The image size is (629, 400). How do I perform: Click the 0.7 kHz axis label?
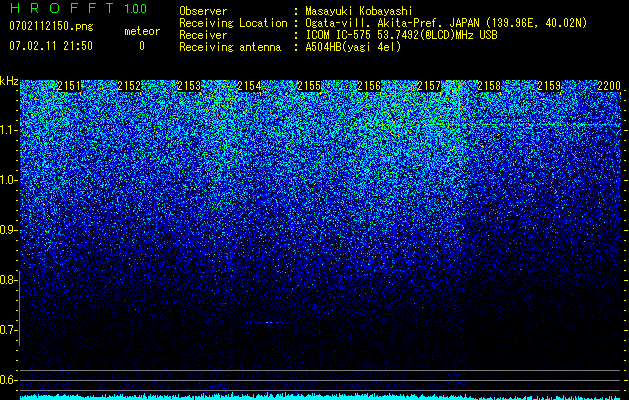coord(9,330)
